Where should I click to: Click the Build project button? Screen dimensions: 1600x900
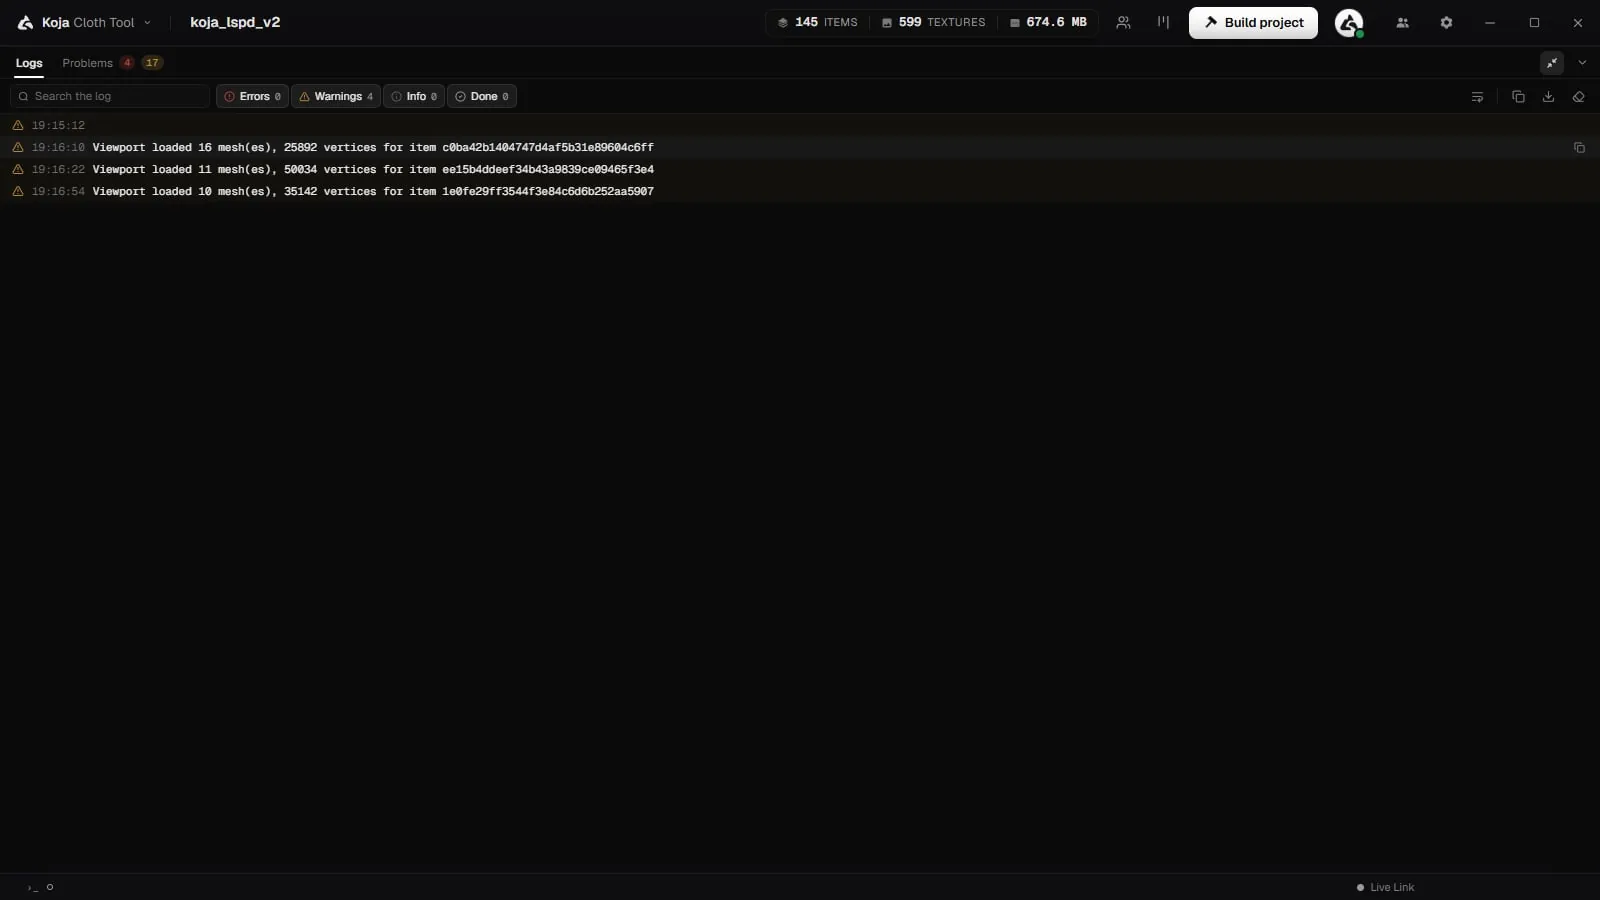click(1253, 22)
